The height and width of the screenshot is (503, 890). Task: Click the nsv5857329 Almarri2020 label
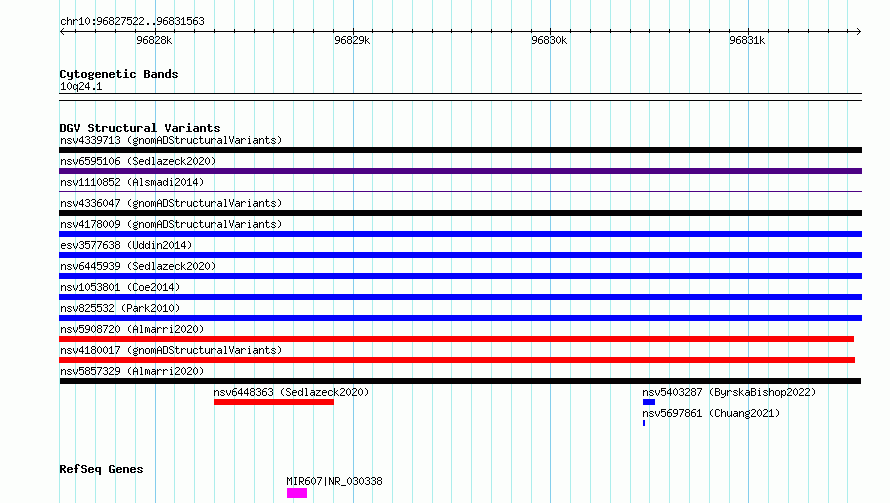point(132,371)
